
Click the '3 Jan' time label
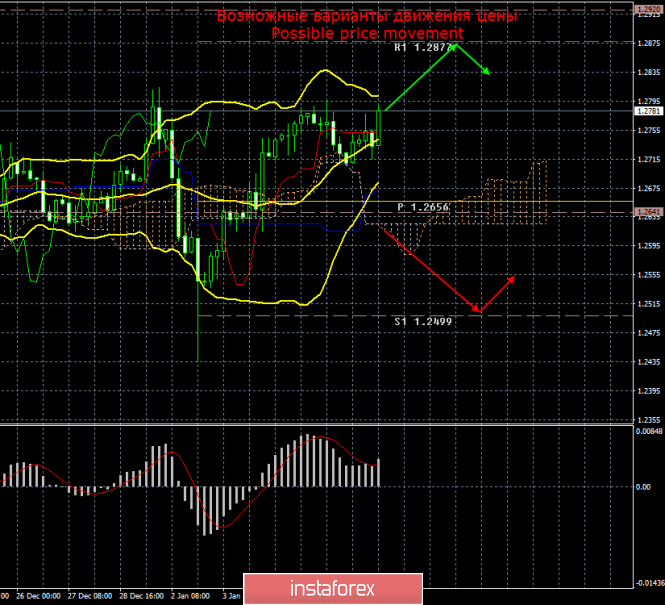tap(232, 596)
